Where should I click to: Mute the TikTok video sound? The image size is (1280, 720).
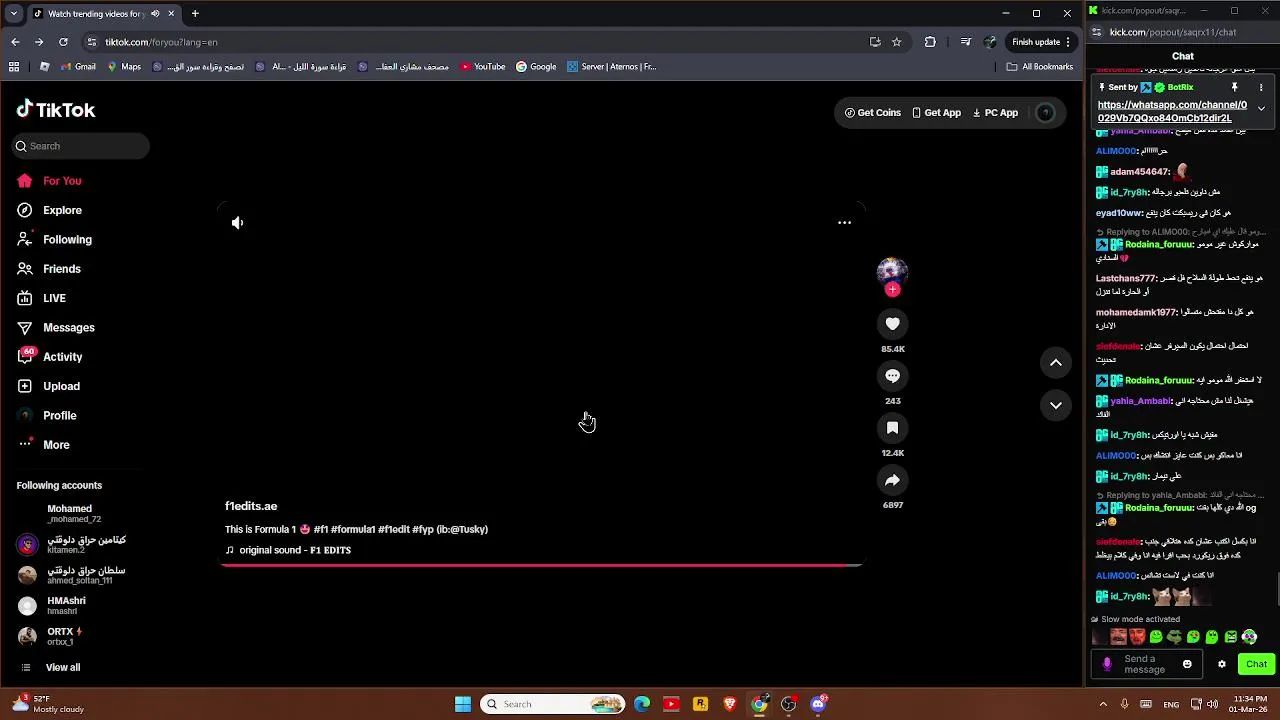click(x=237, y=223)
